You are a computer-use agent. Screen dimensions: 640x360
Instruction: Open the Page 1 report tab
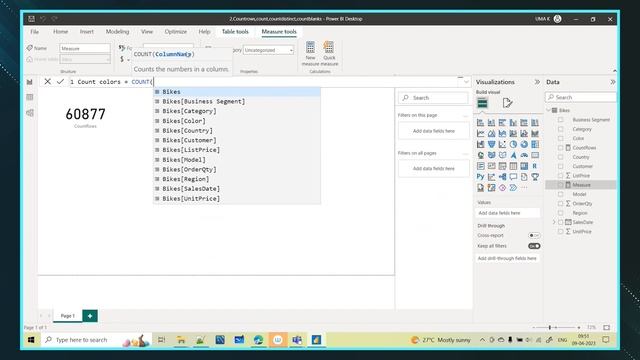pos(67,316)
